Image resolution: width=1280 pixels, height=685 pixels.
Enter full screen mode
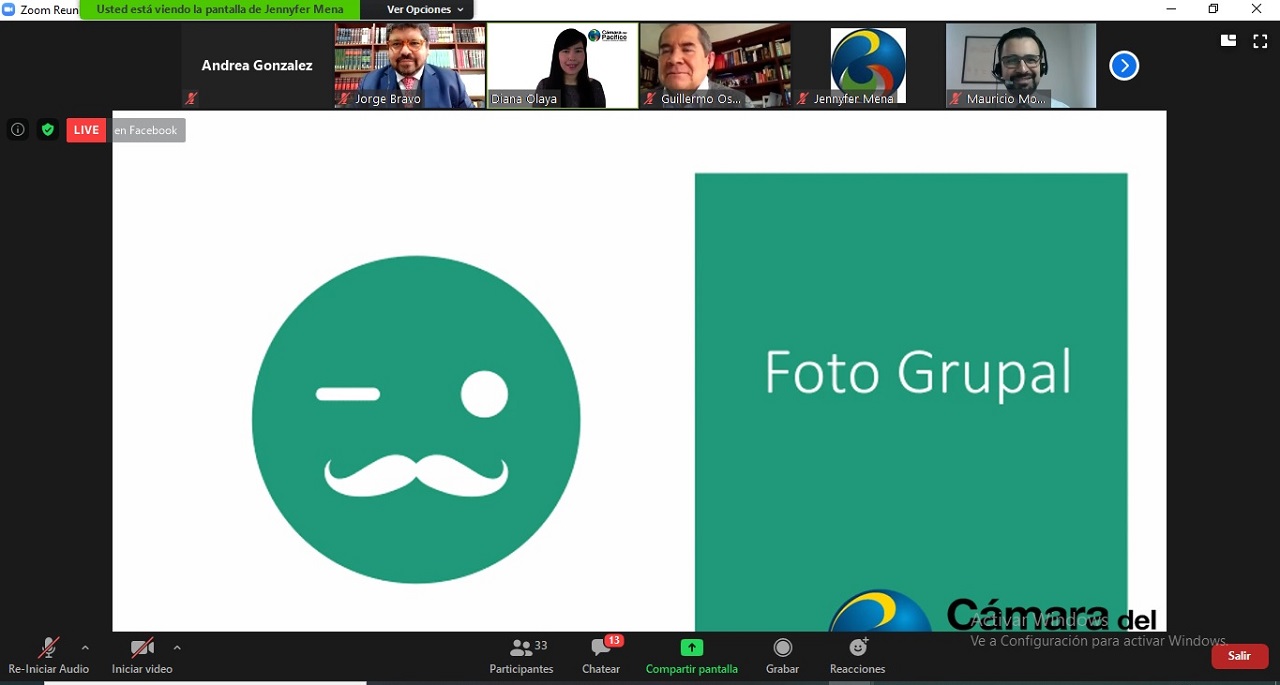point(1260,41)
